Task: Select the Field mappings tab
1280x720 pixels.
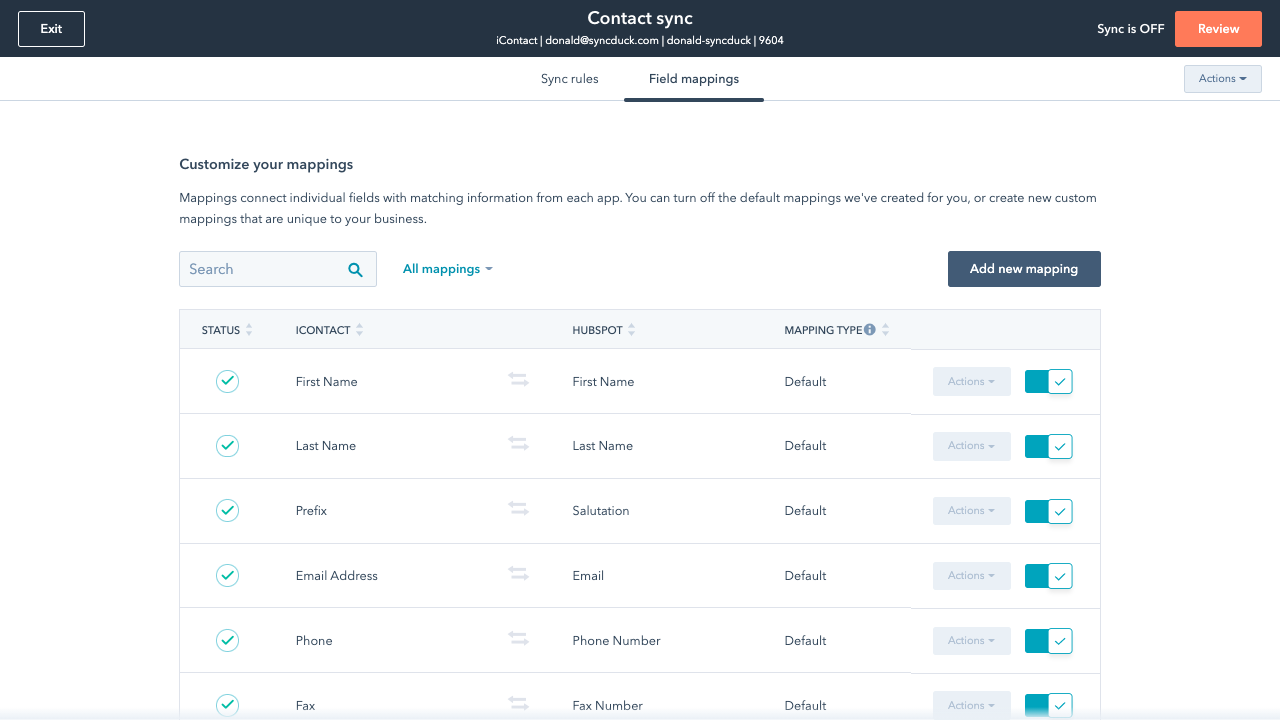Action: coord(694,79)
